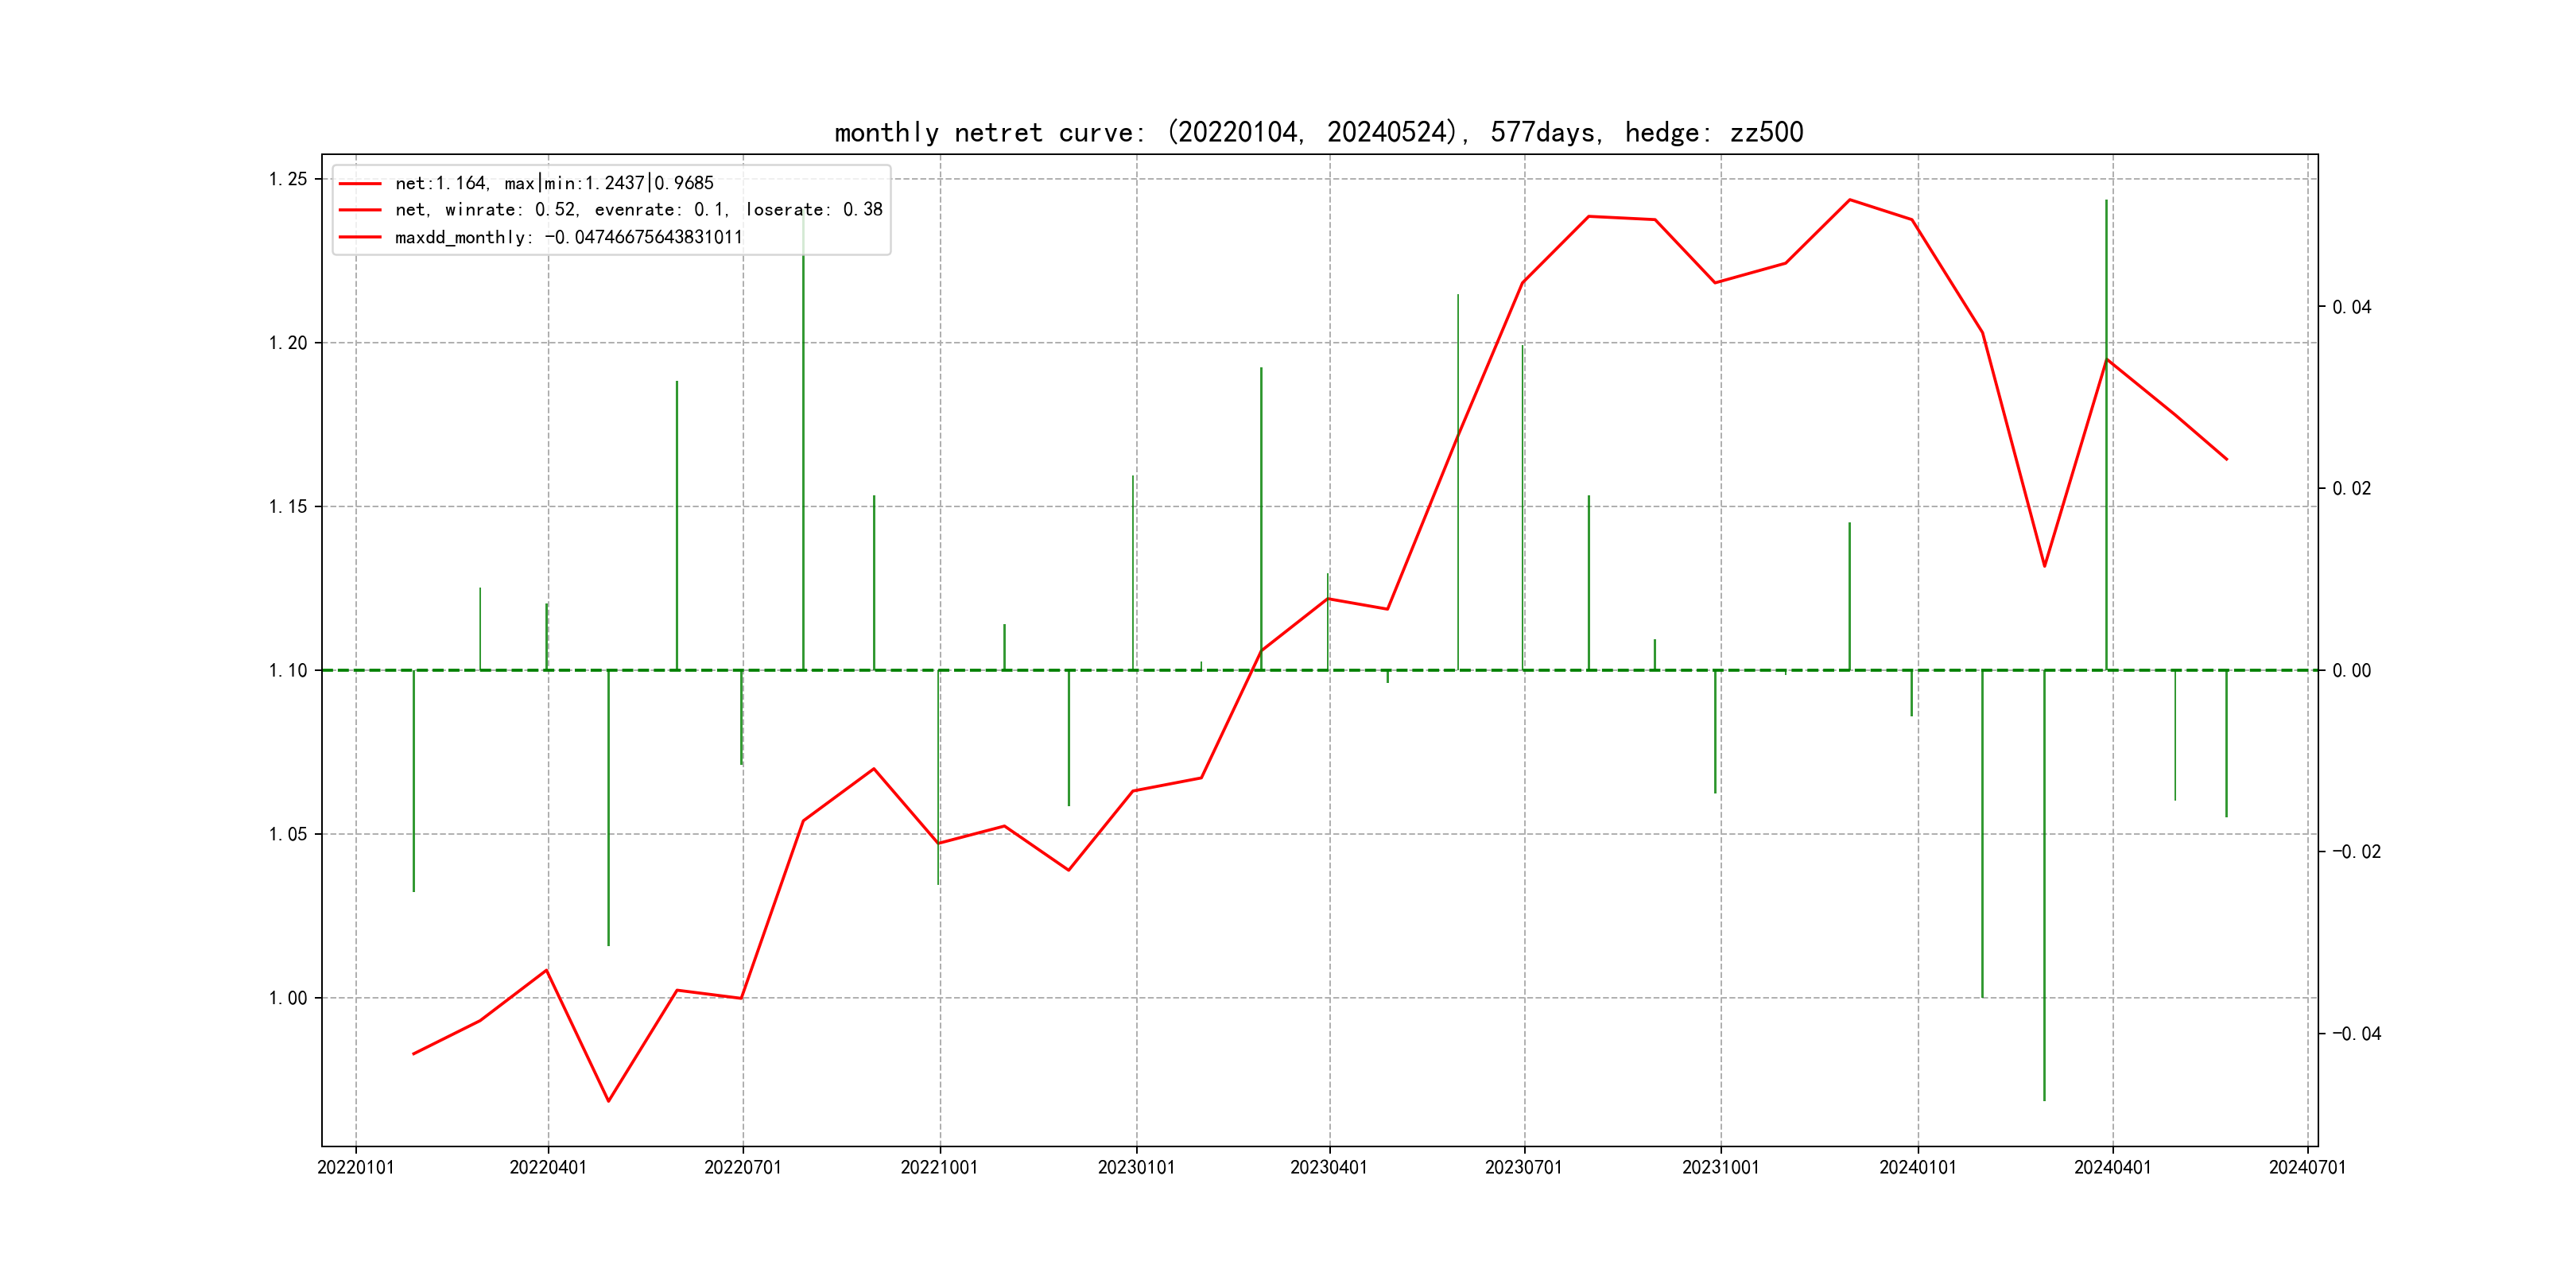Click the red curve's final endpoint
2576x1288 pixels.
[2226, 460]
